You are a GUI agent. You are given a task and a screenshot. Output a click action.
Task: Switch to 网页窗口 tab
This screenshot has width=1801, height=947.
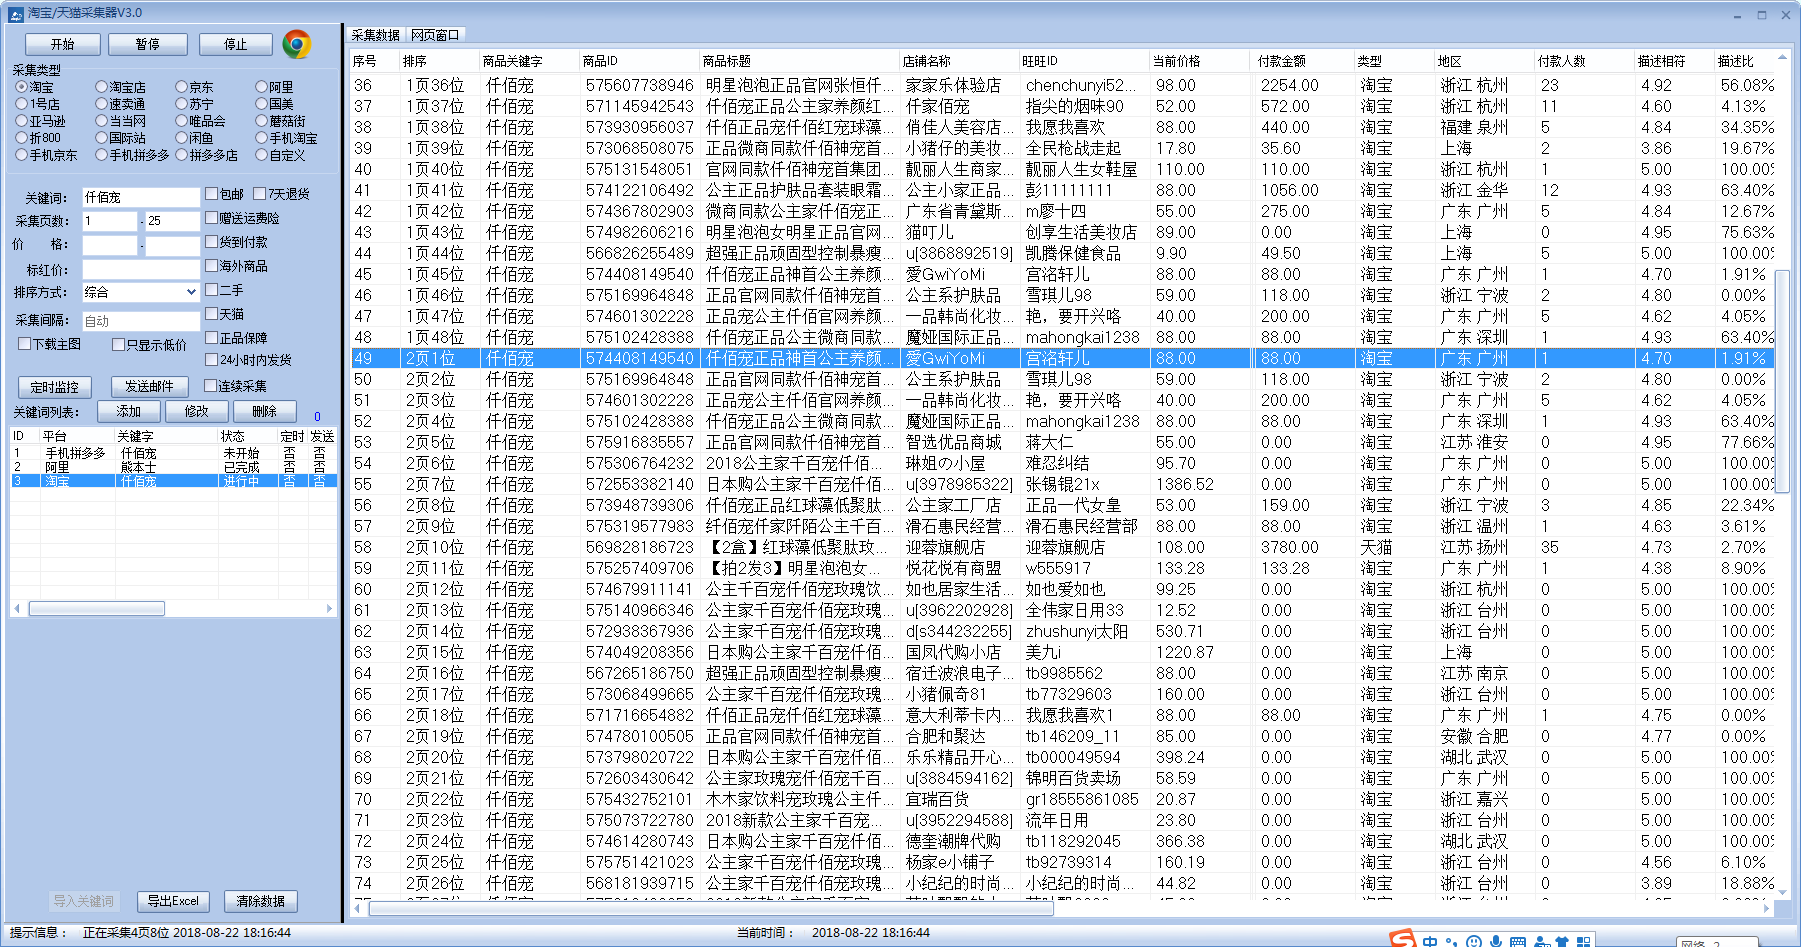click(x=435, y=35)
